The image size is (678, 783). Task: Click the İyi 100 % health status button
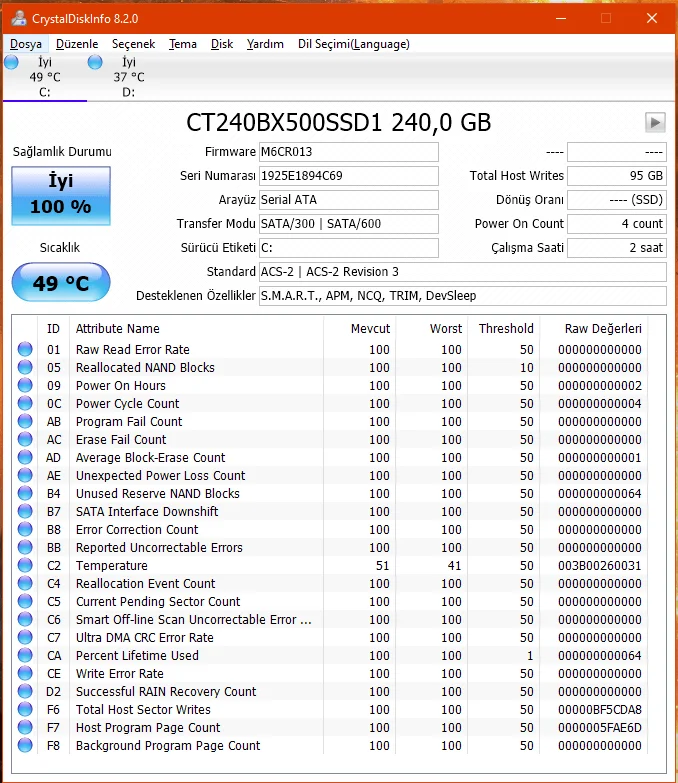tap(61, 196)
